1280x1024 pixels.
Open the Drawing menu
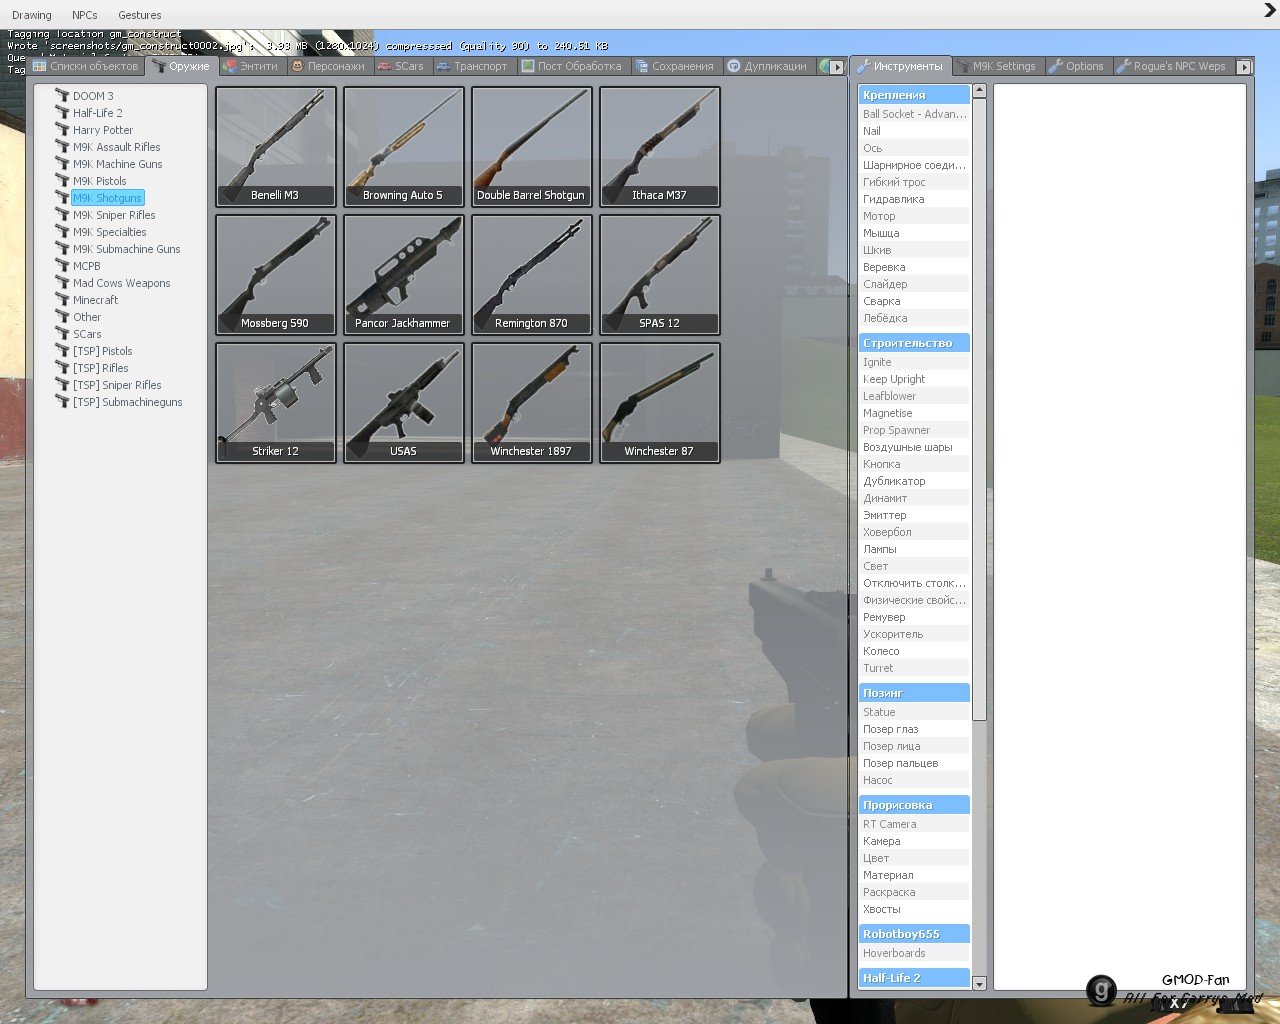click(x=32, y=15)
